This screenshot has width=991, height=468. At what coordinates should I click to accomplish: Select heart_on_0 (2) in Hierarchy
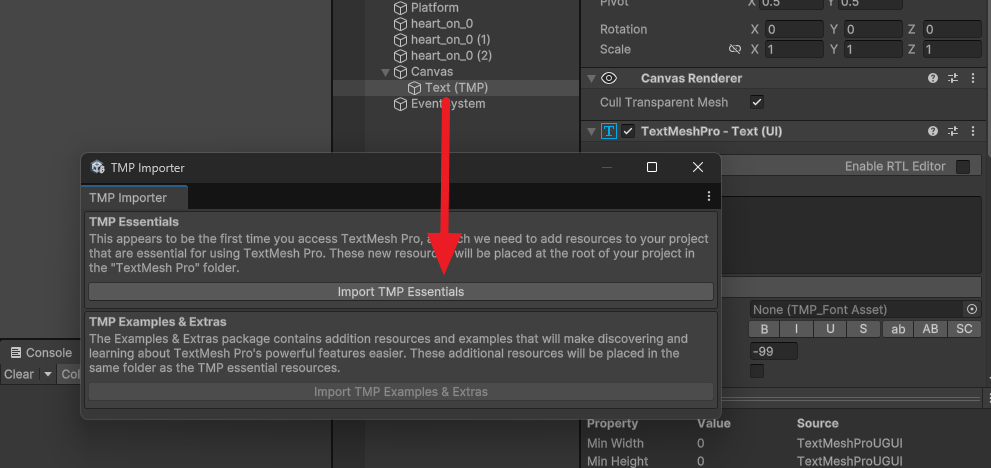(451, 56)
